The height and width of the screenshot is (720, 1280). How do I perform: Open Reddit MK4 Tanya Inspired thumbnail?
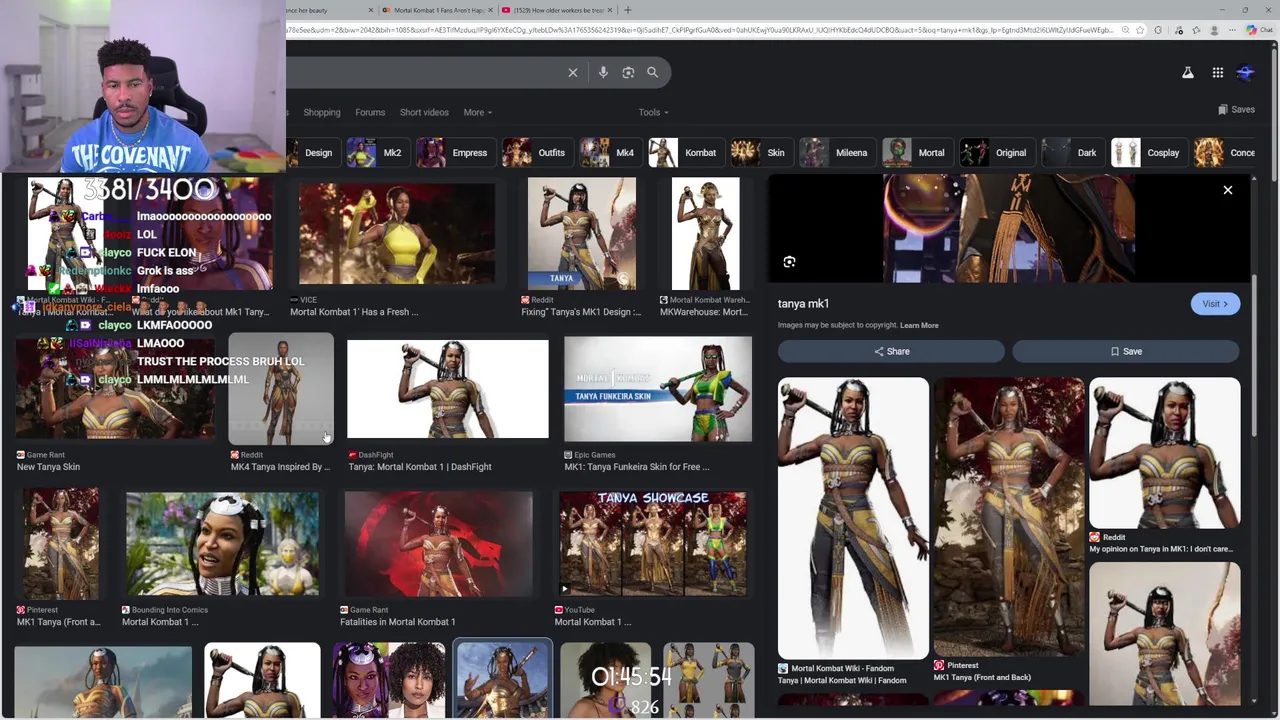[x=281, y=389]
